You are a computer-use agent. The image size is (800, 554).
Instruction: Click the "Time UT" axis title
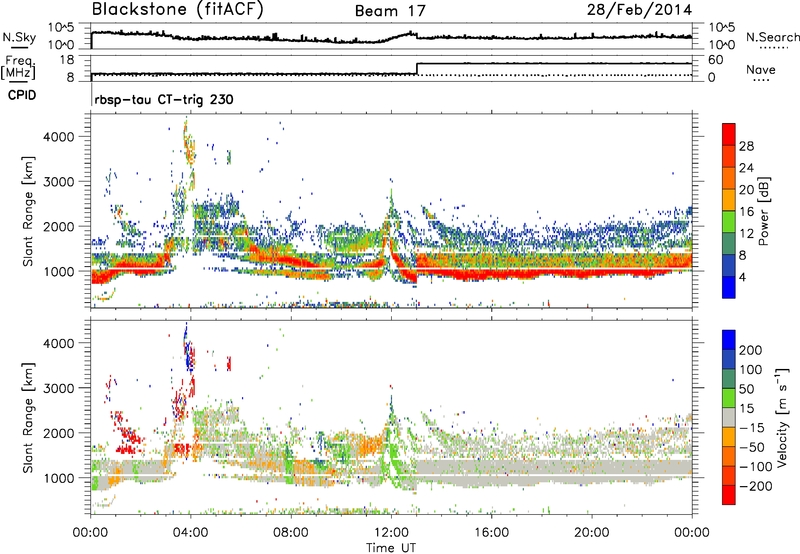pos(391,548)
